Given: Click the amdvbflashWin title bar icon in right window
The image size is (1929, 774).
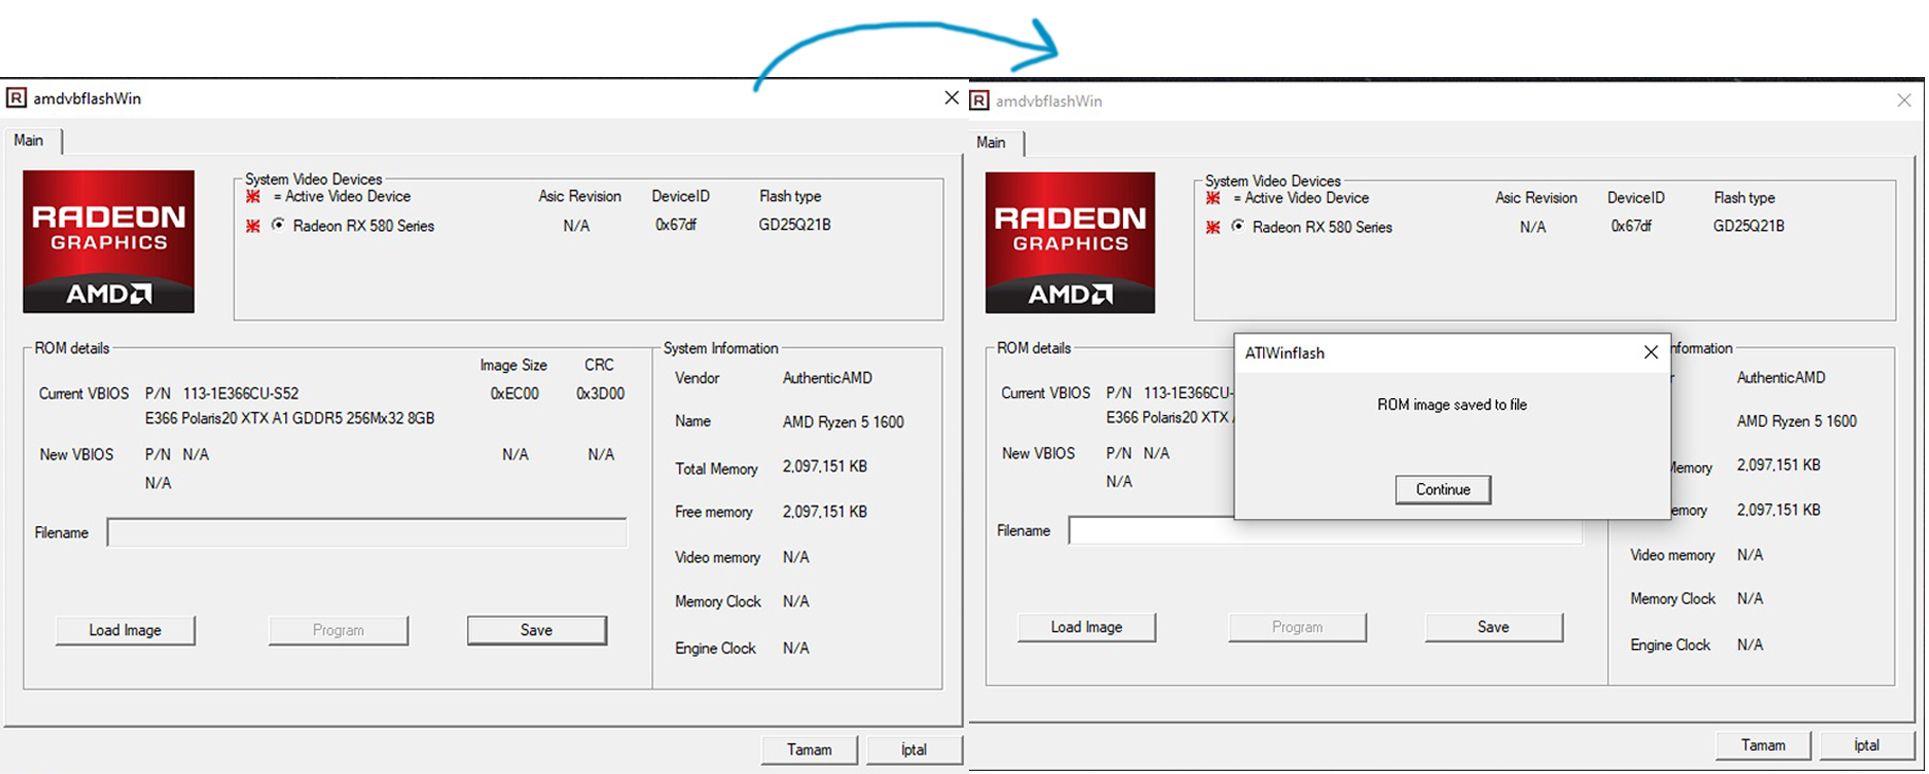Looking at the screenshot, I should [x=980, y=100].
